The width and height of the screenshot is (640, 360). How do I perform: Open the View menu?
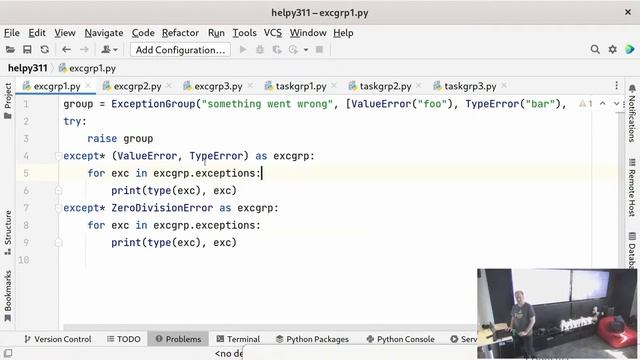pyautogui.click(x=65, y=33)
